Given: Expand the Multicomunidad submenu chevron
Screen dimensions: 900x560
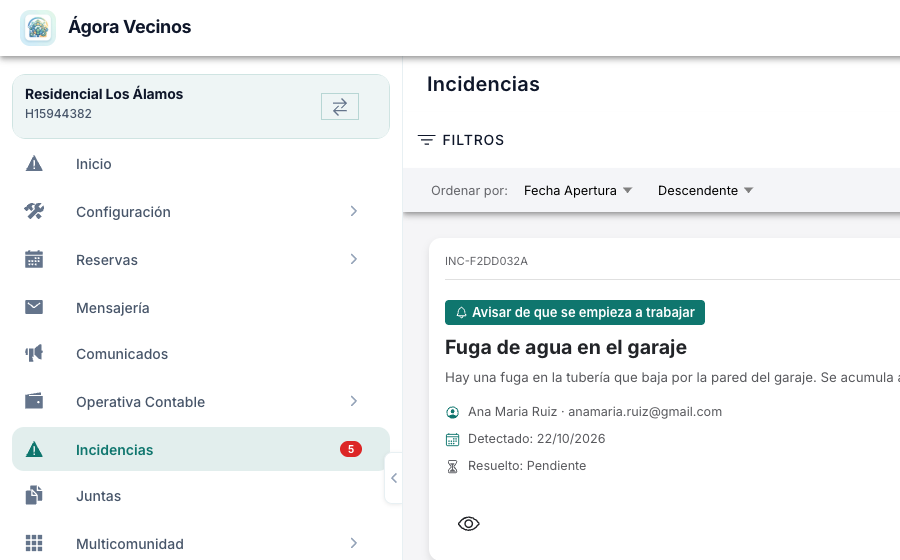Looking at the screenshot, I should tap(354, 543).
